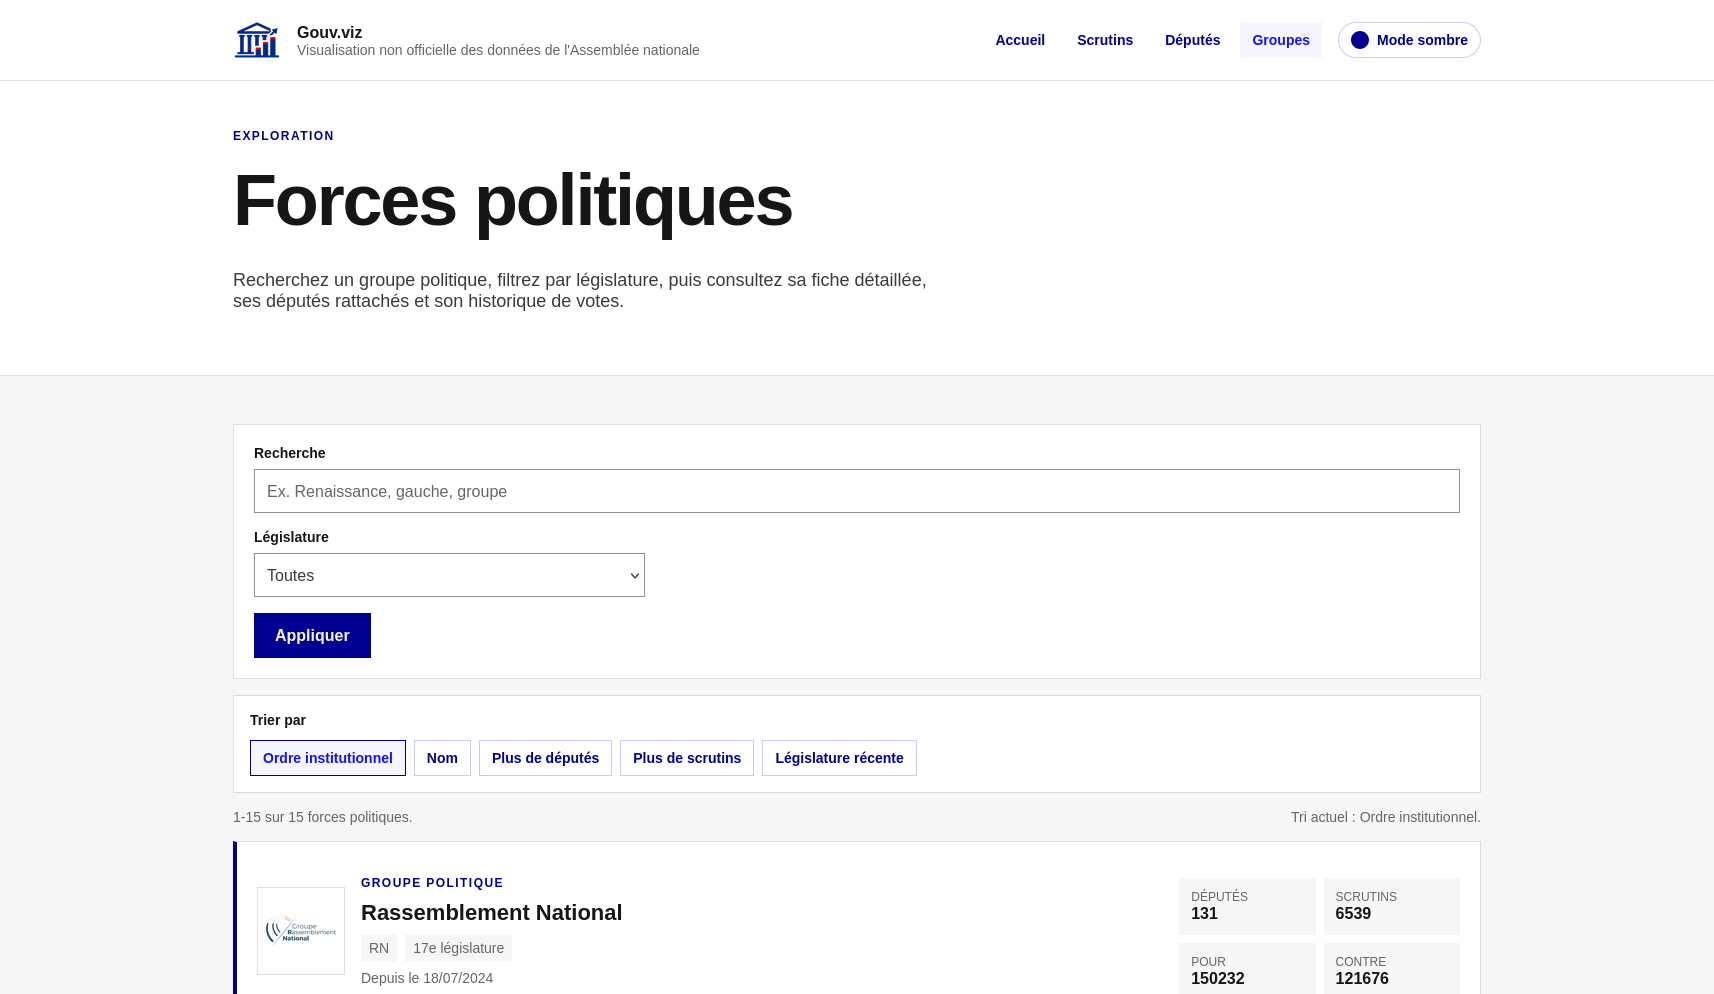Sort by Législature récente

point(839,758)
